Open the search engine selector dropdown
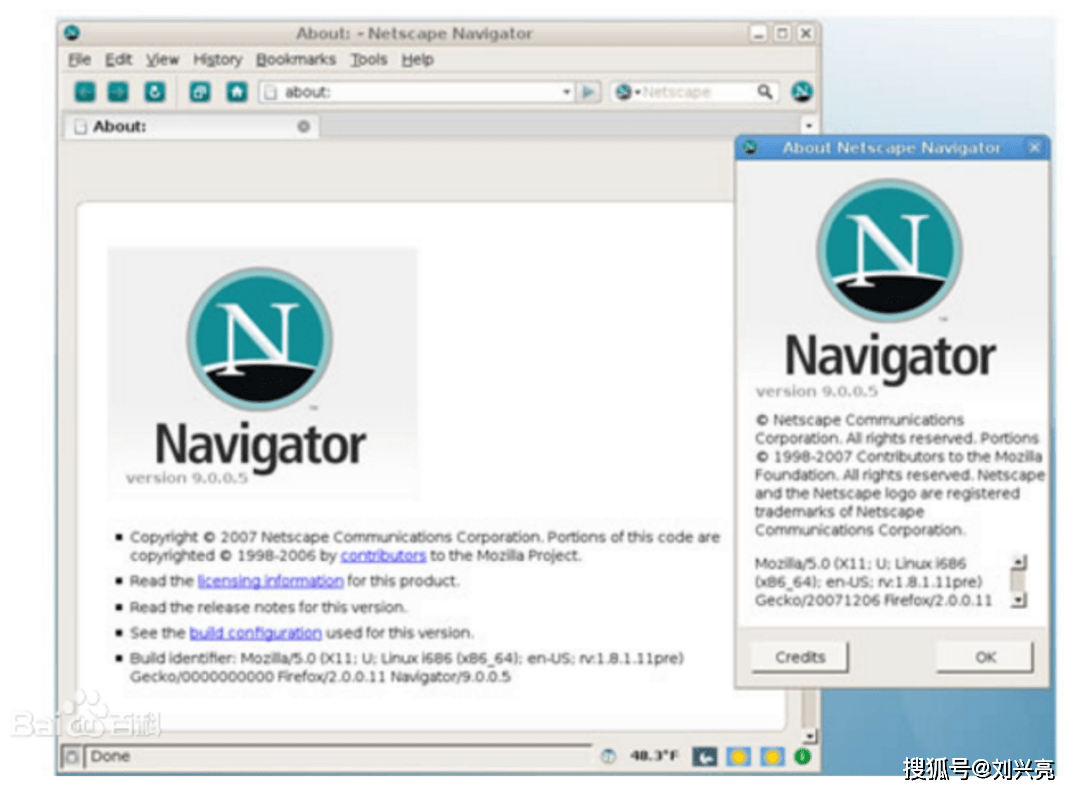This screenshot has height=793, width=1080. click(x=627, y=92)
